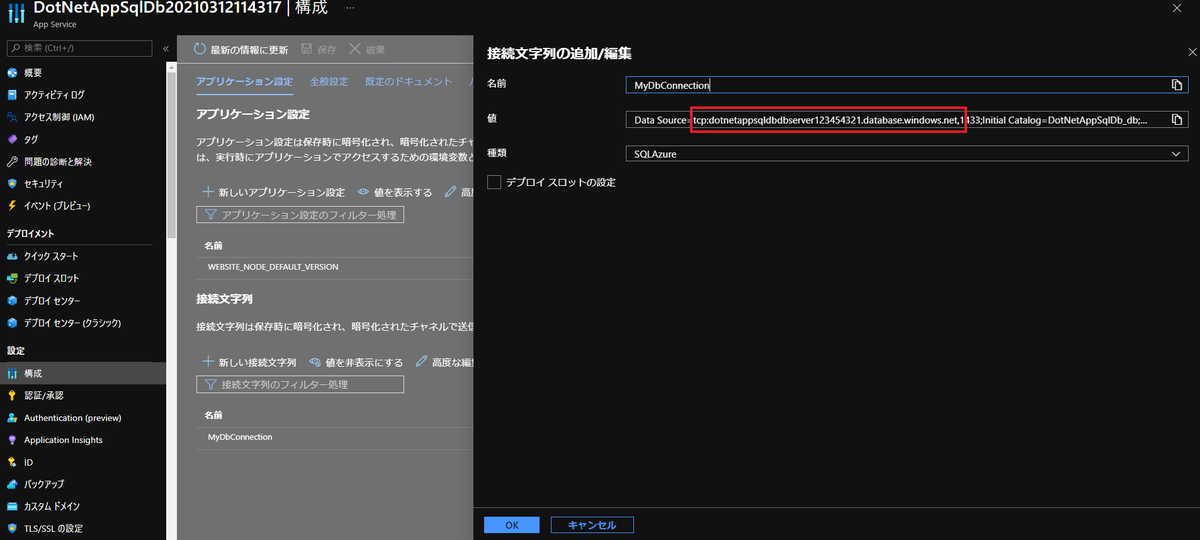This screenshot has height=540, width=1200.
Task: Open the title bar ellipsis menu
Action: pyautogui.click(x=348, y=7)
